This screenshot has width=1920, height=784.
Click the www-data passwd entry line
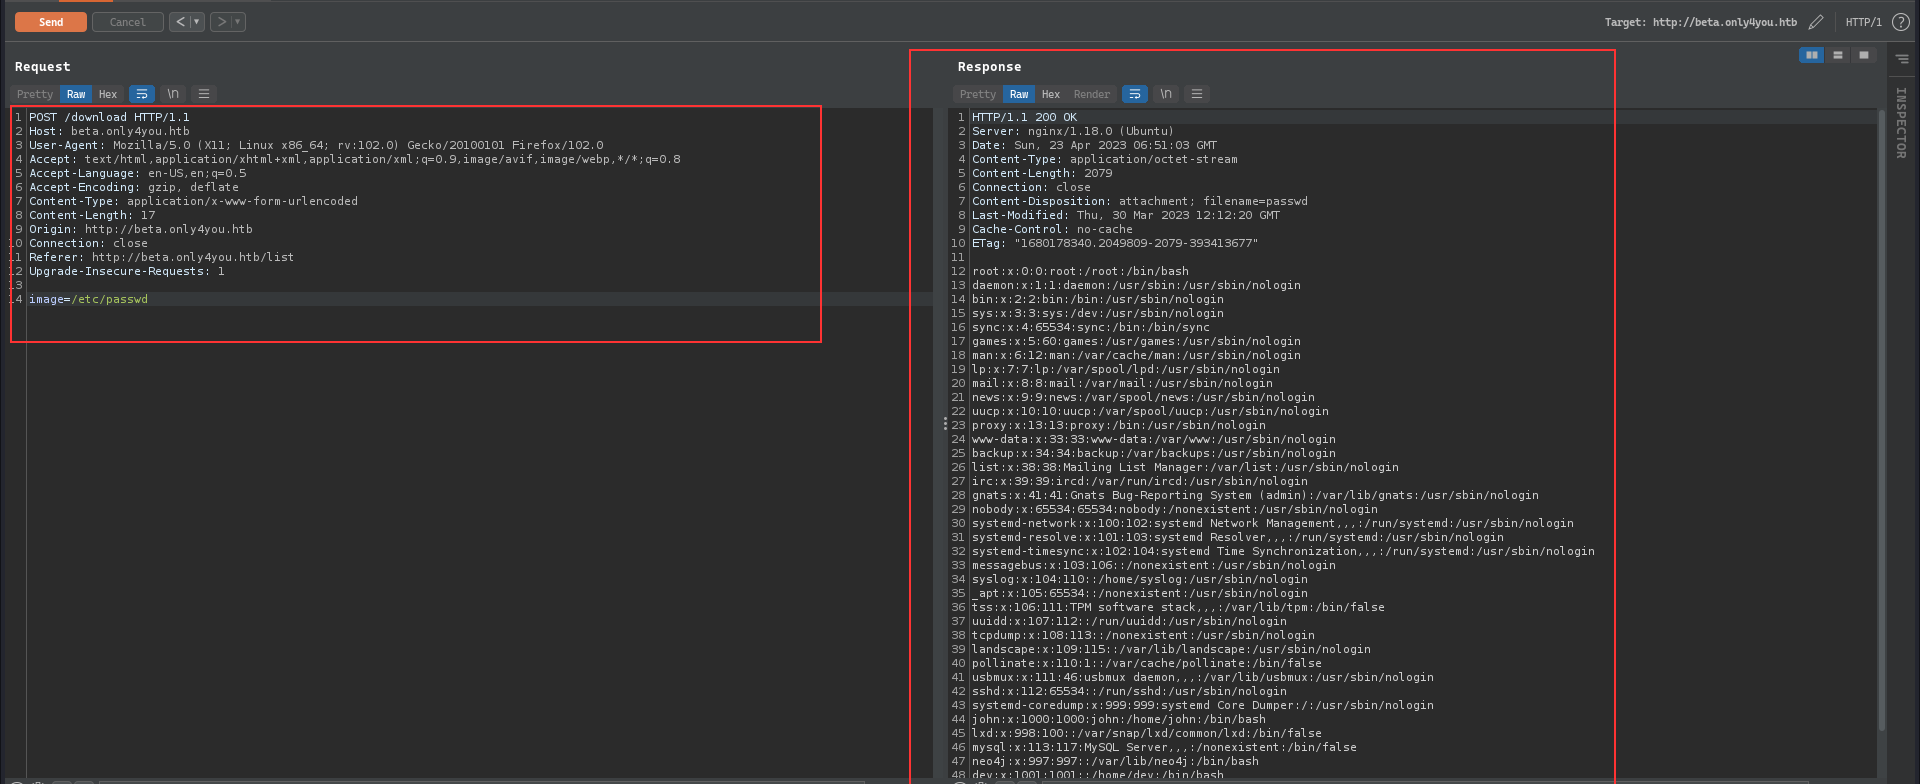pyautogui.click(x=1154, y=439)
